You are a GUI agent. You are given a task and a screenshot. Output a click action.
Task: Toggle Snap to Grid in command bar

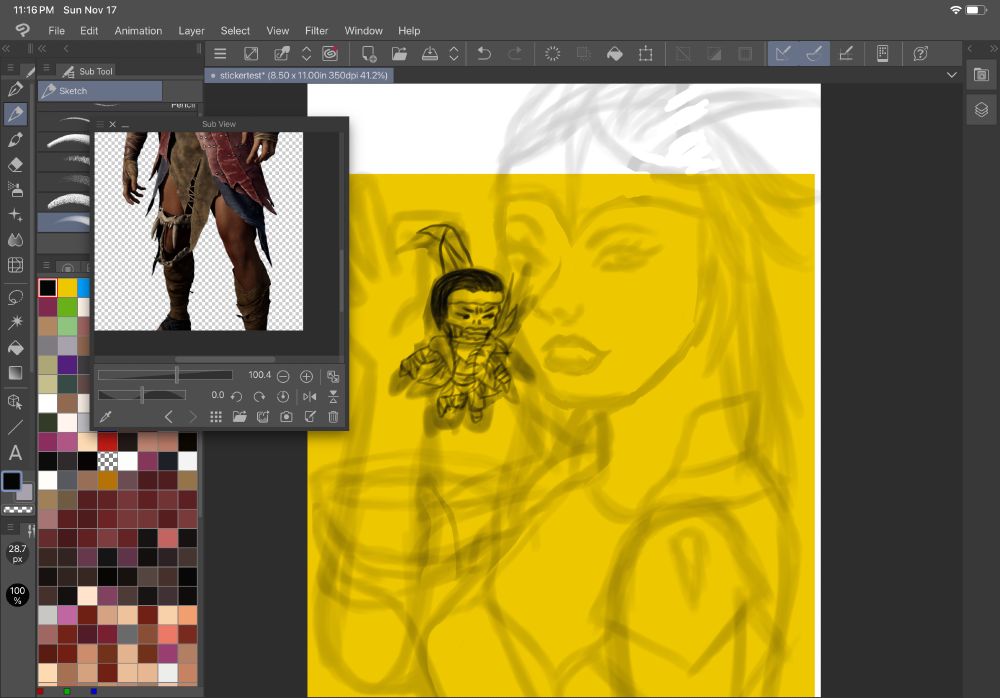pos(846,54)
